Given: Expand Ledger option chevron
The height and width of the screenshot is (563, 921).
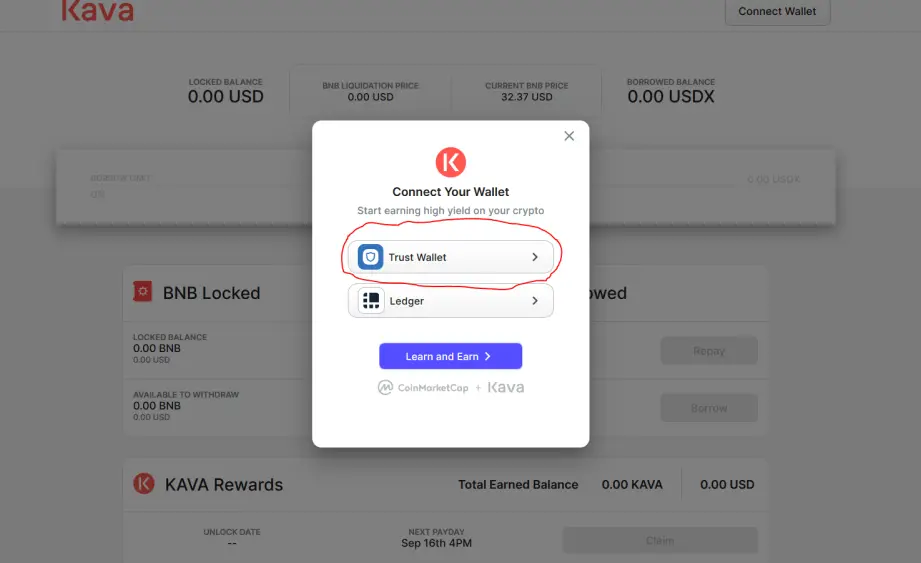Looking at the screenshot, I should pyautogui.click(x=535, y=301).
